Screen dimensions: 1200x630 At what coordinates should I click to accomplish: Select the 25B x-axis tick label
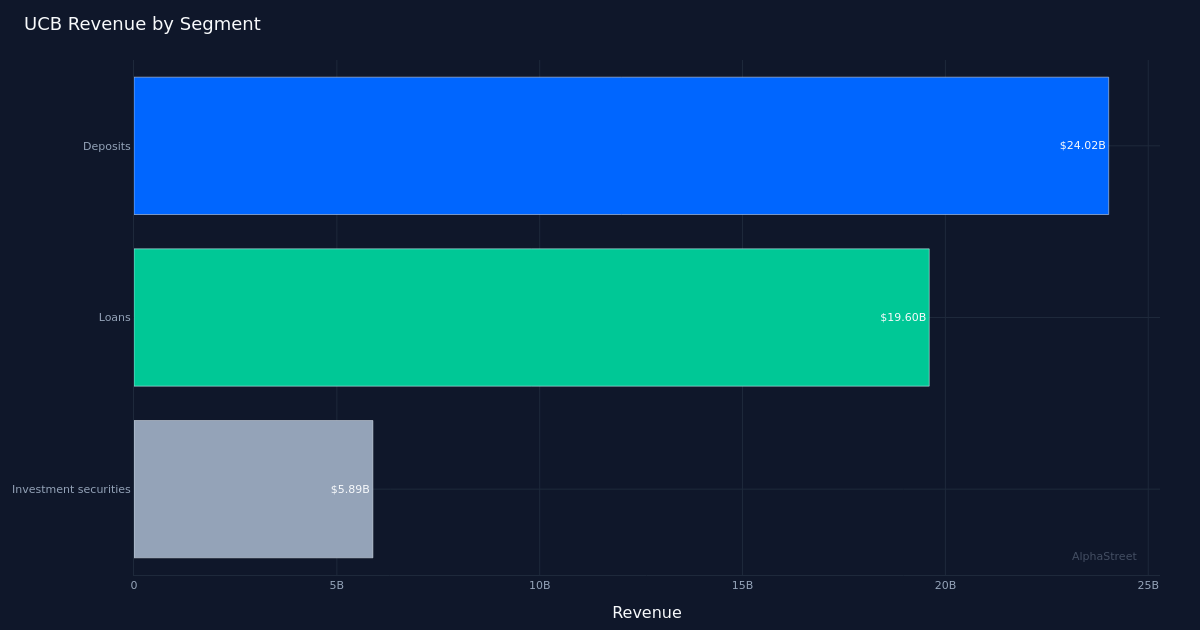[x=1148, y=586]
